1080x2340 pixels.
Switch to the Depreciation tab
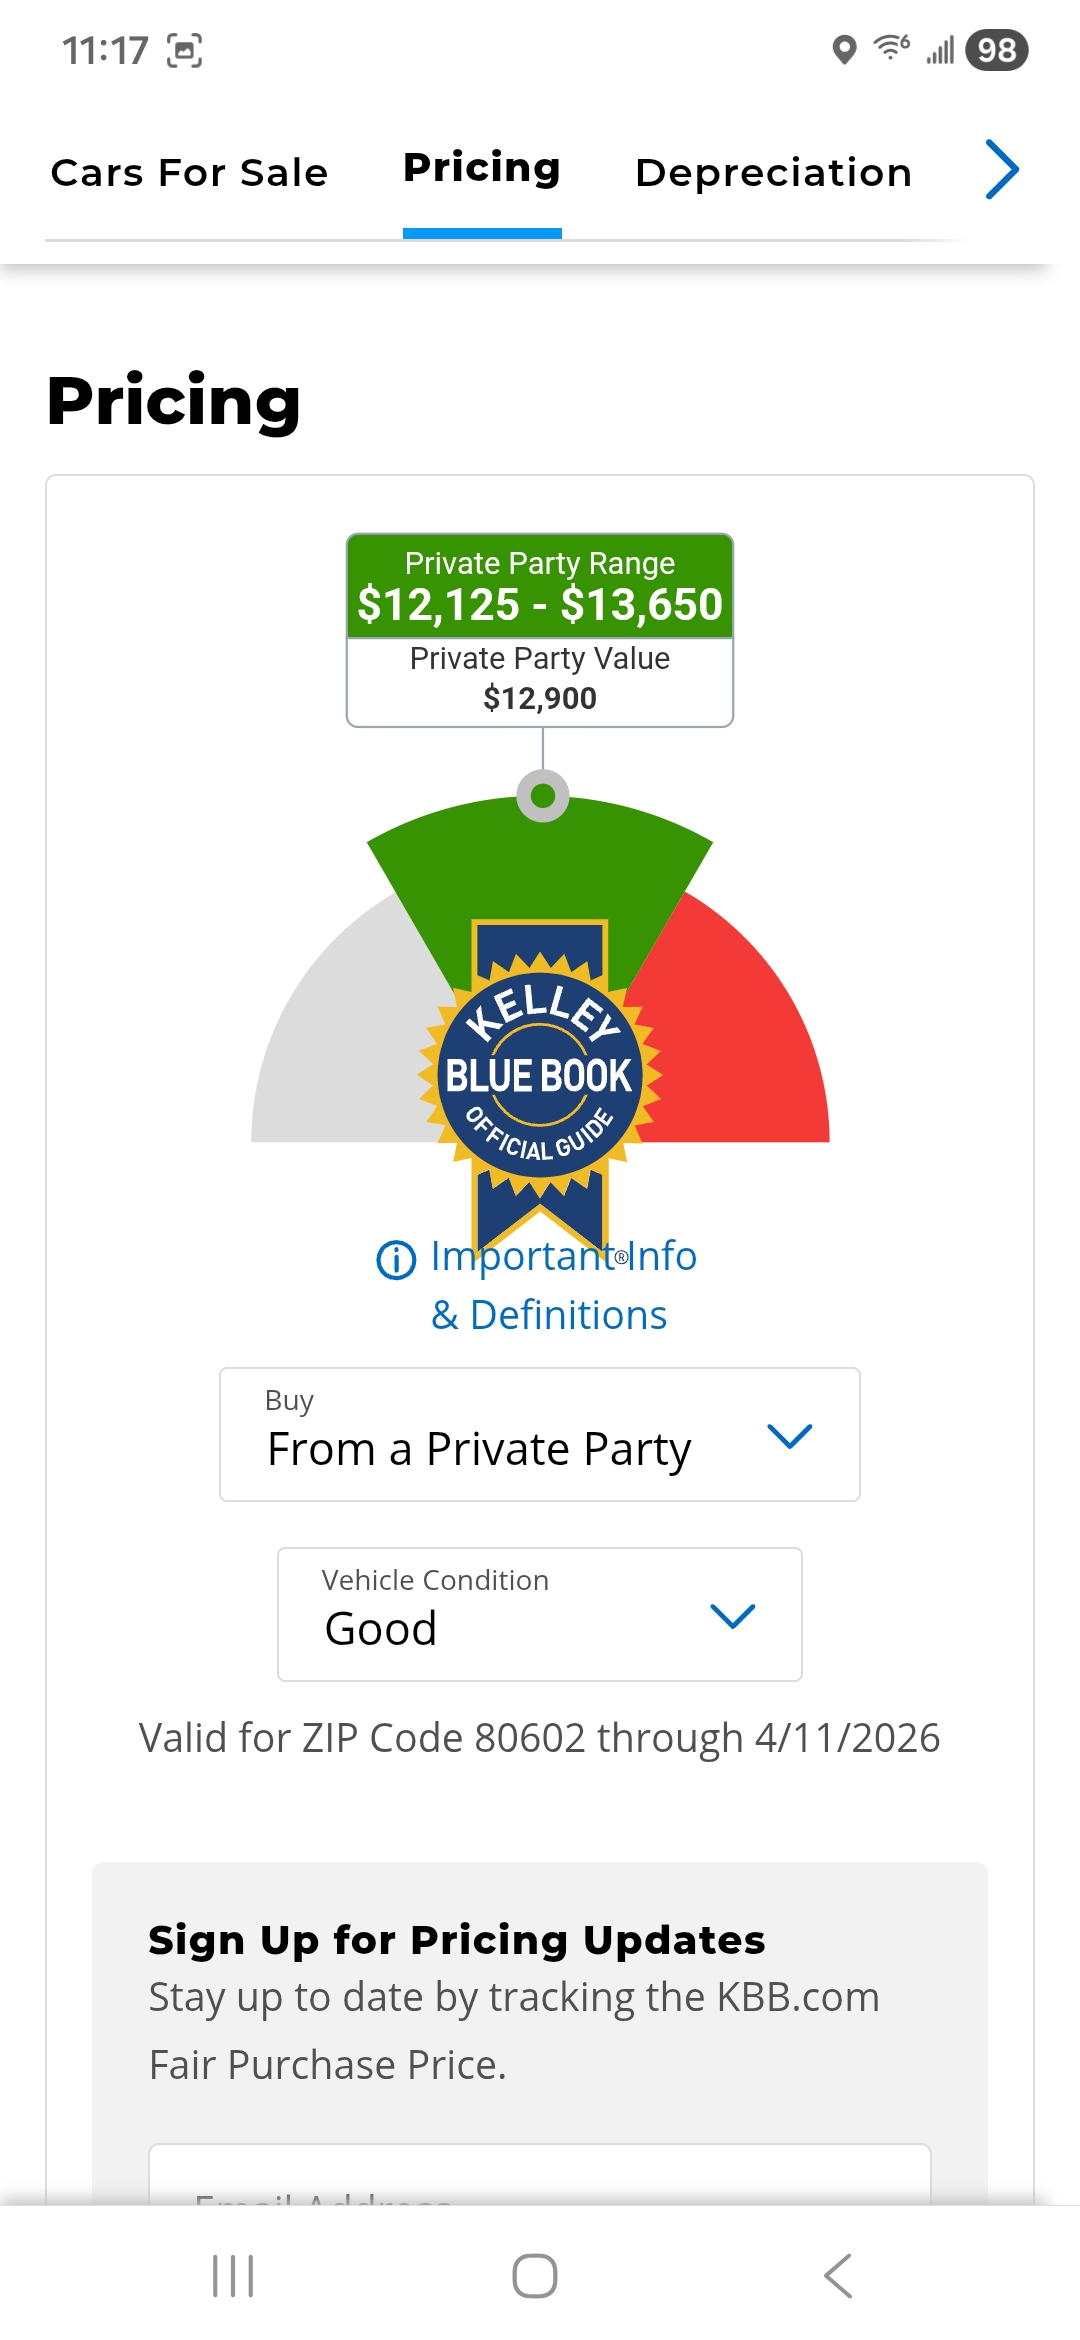pyautogui.click(x=773, y=173)
